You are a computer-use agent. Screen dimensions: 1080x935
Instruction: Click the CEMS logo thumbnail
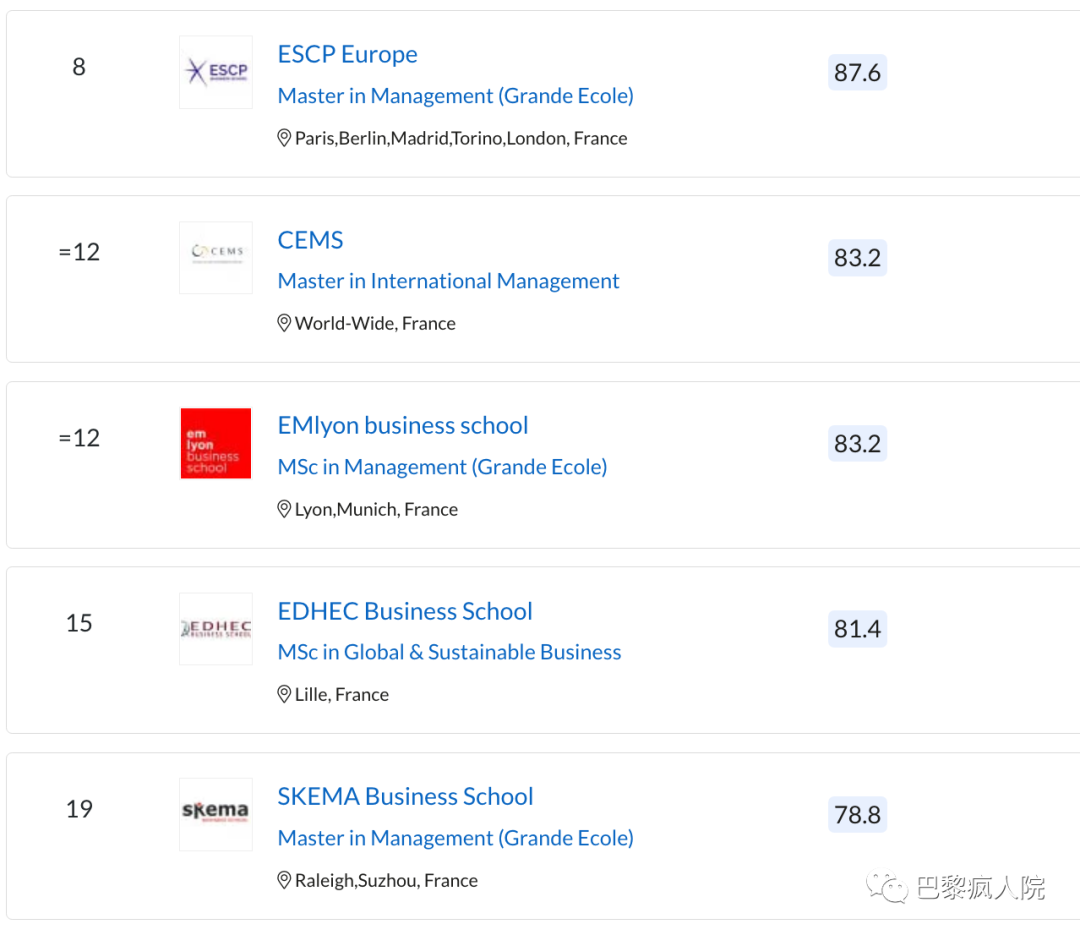click(216, 257)
